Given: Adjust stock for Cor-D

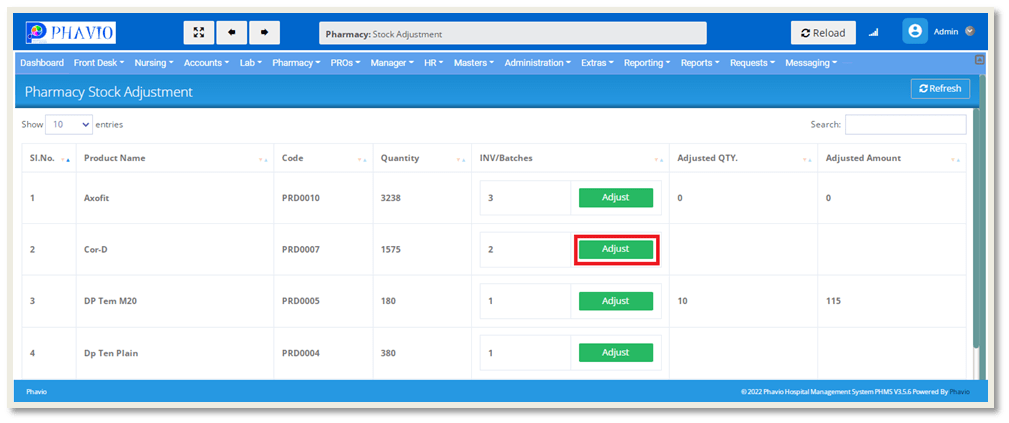Looking at the screenshot, I should click(615, 249).
